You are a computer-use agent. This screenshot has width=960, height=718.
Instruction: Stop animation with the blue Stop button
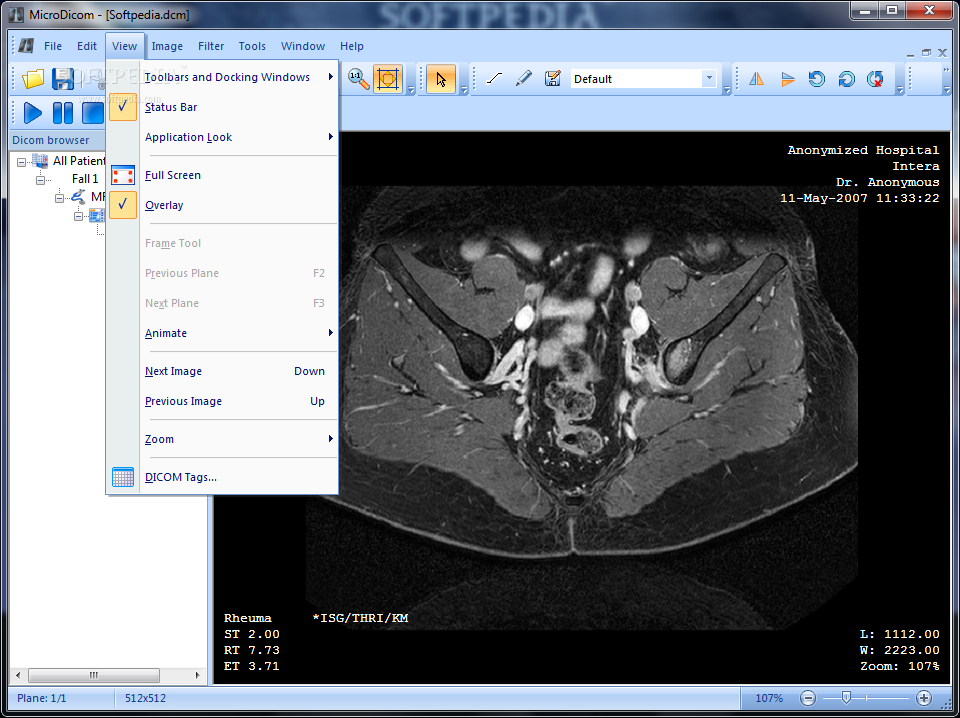coord(93,113)
